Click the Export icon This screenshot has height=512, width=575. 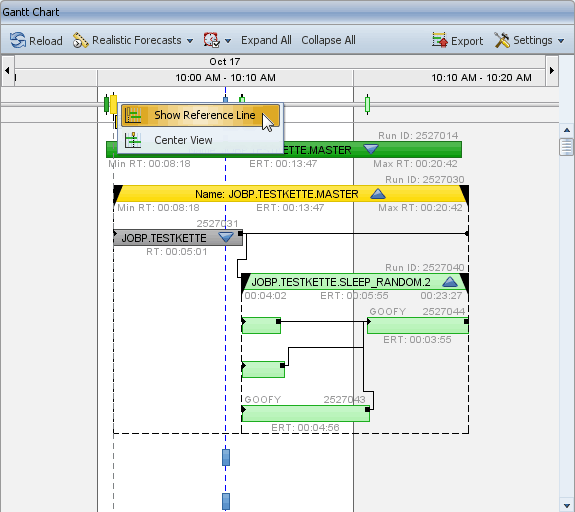(440, 40)
